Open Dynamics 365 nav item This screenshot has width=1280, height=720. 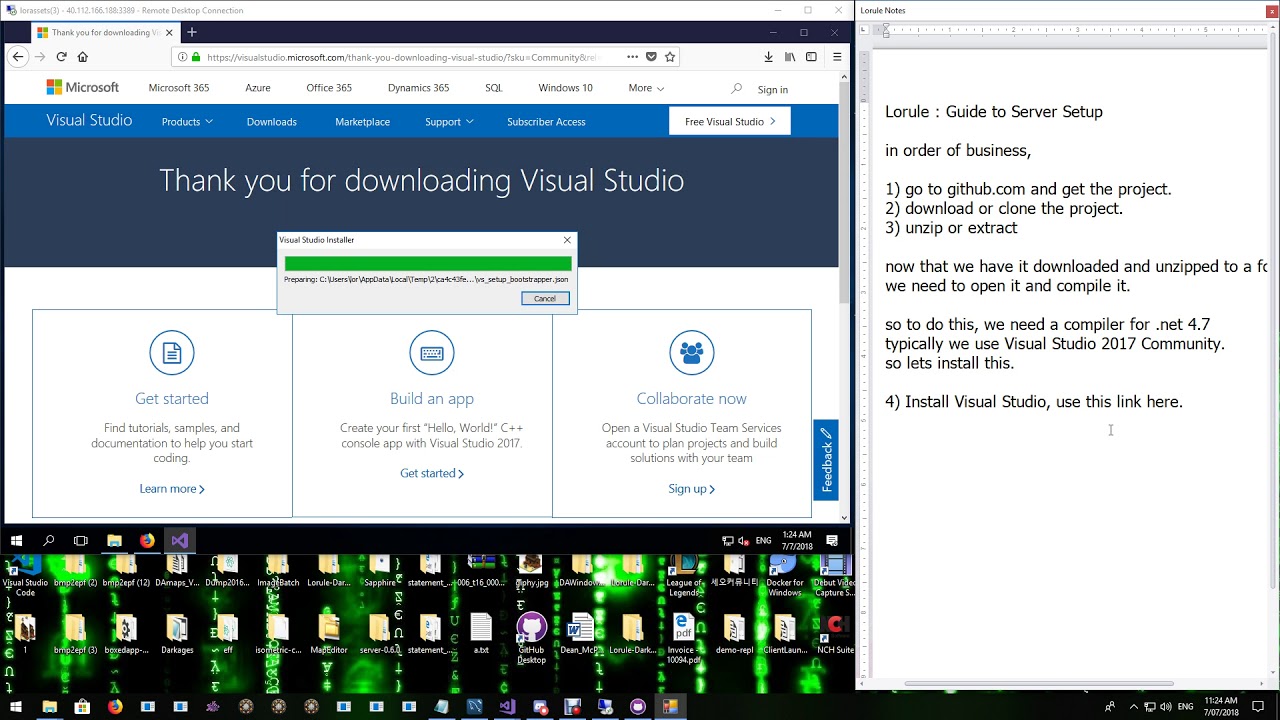[418, 88]
